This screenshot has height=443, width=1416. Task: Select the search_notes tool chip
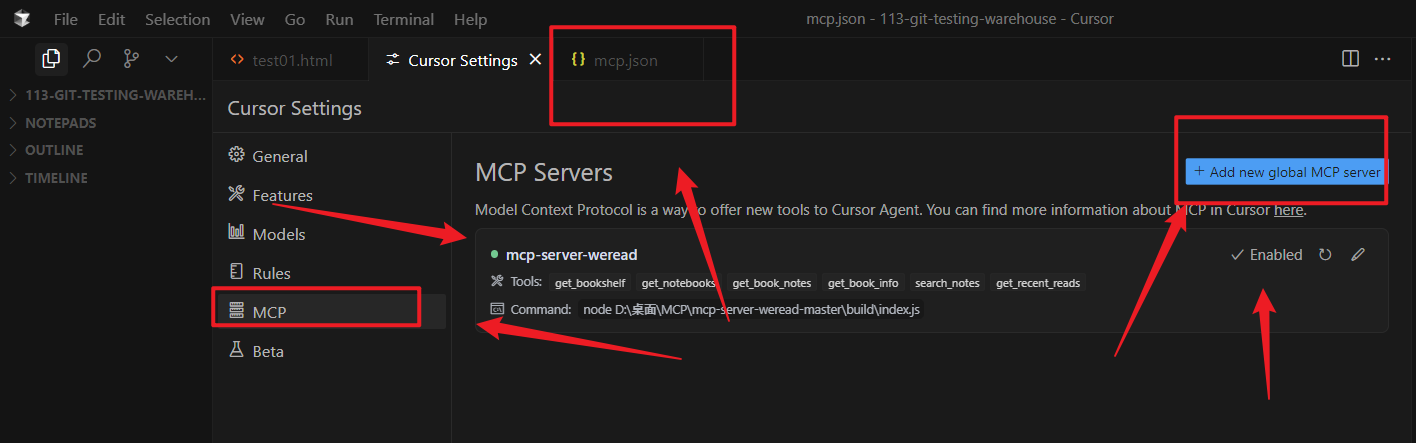(x=947, y=283)
